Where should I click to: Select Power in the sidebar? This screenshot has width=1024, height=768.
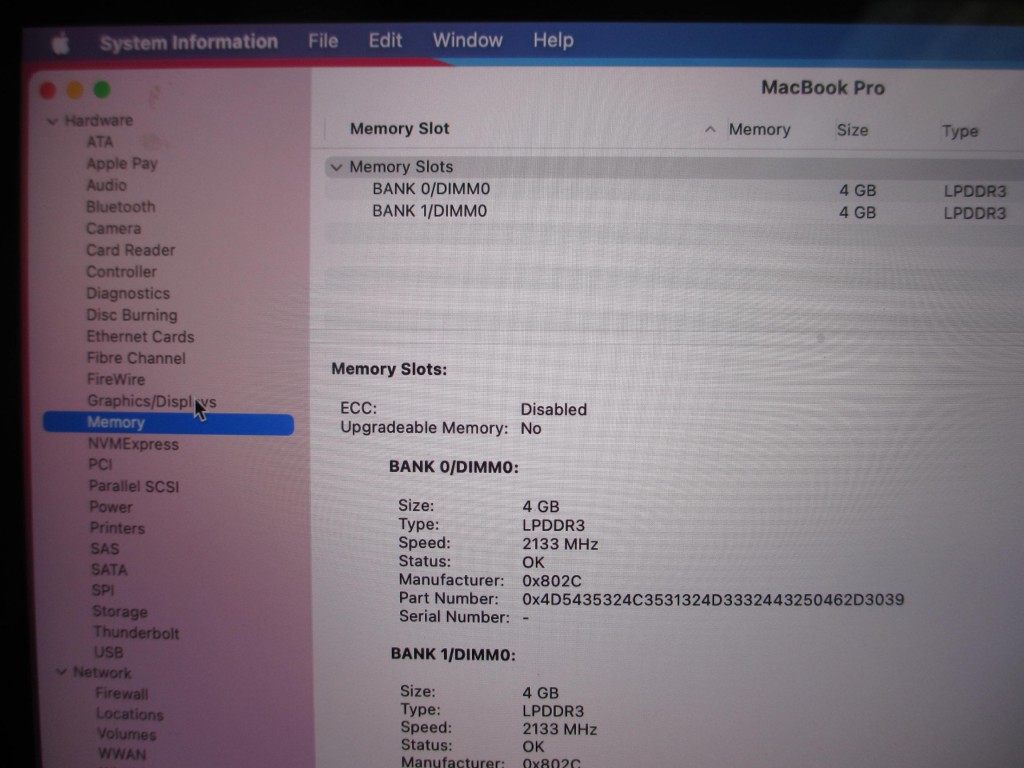click(x=111, y=507)
